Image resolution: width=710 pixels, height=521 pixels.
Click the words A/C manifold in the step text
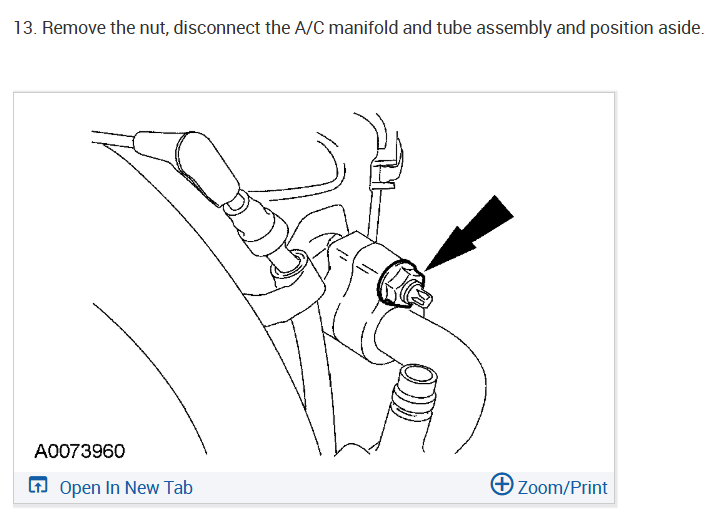click(347, 28)
